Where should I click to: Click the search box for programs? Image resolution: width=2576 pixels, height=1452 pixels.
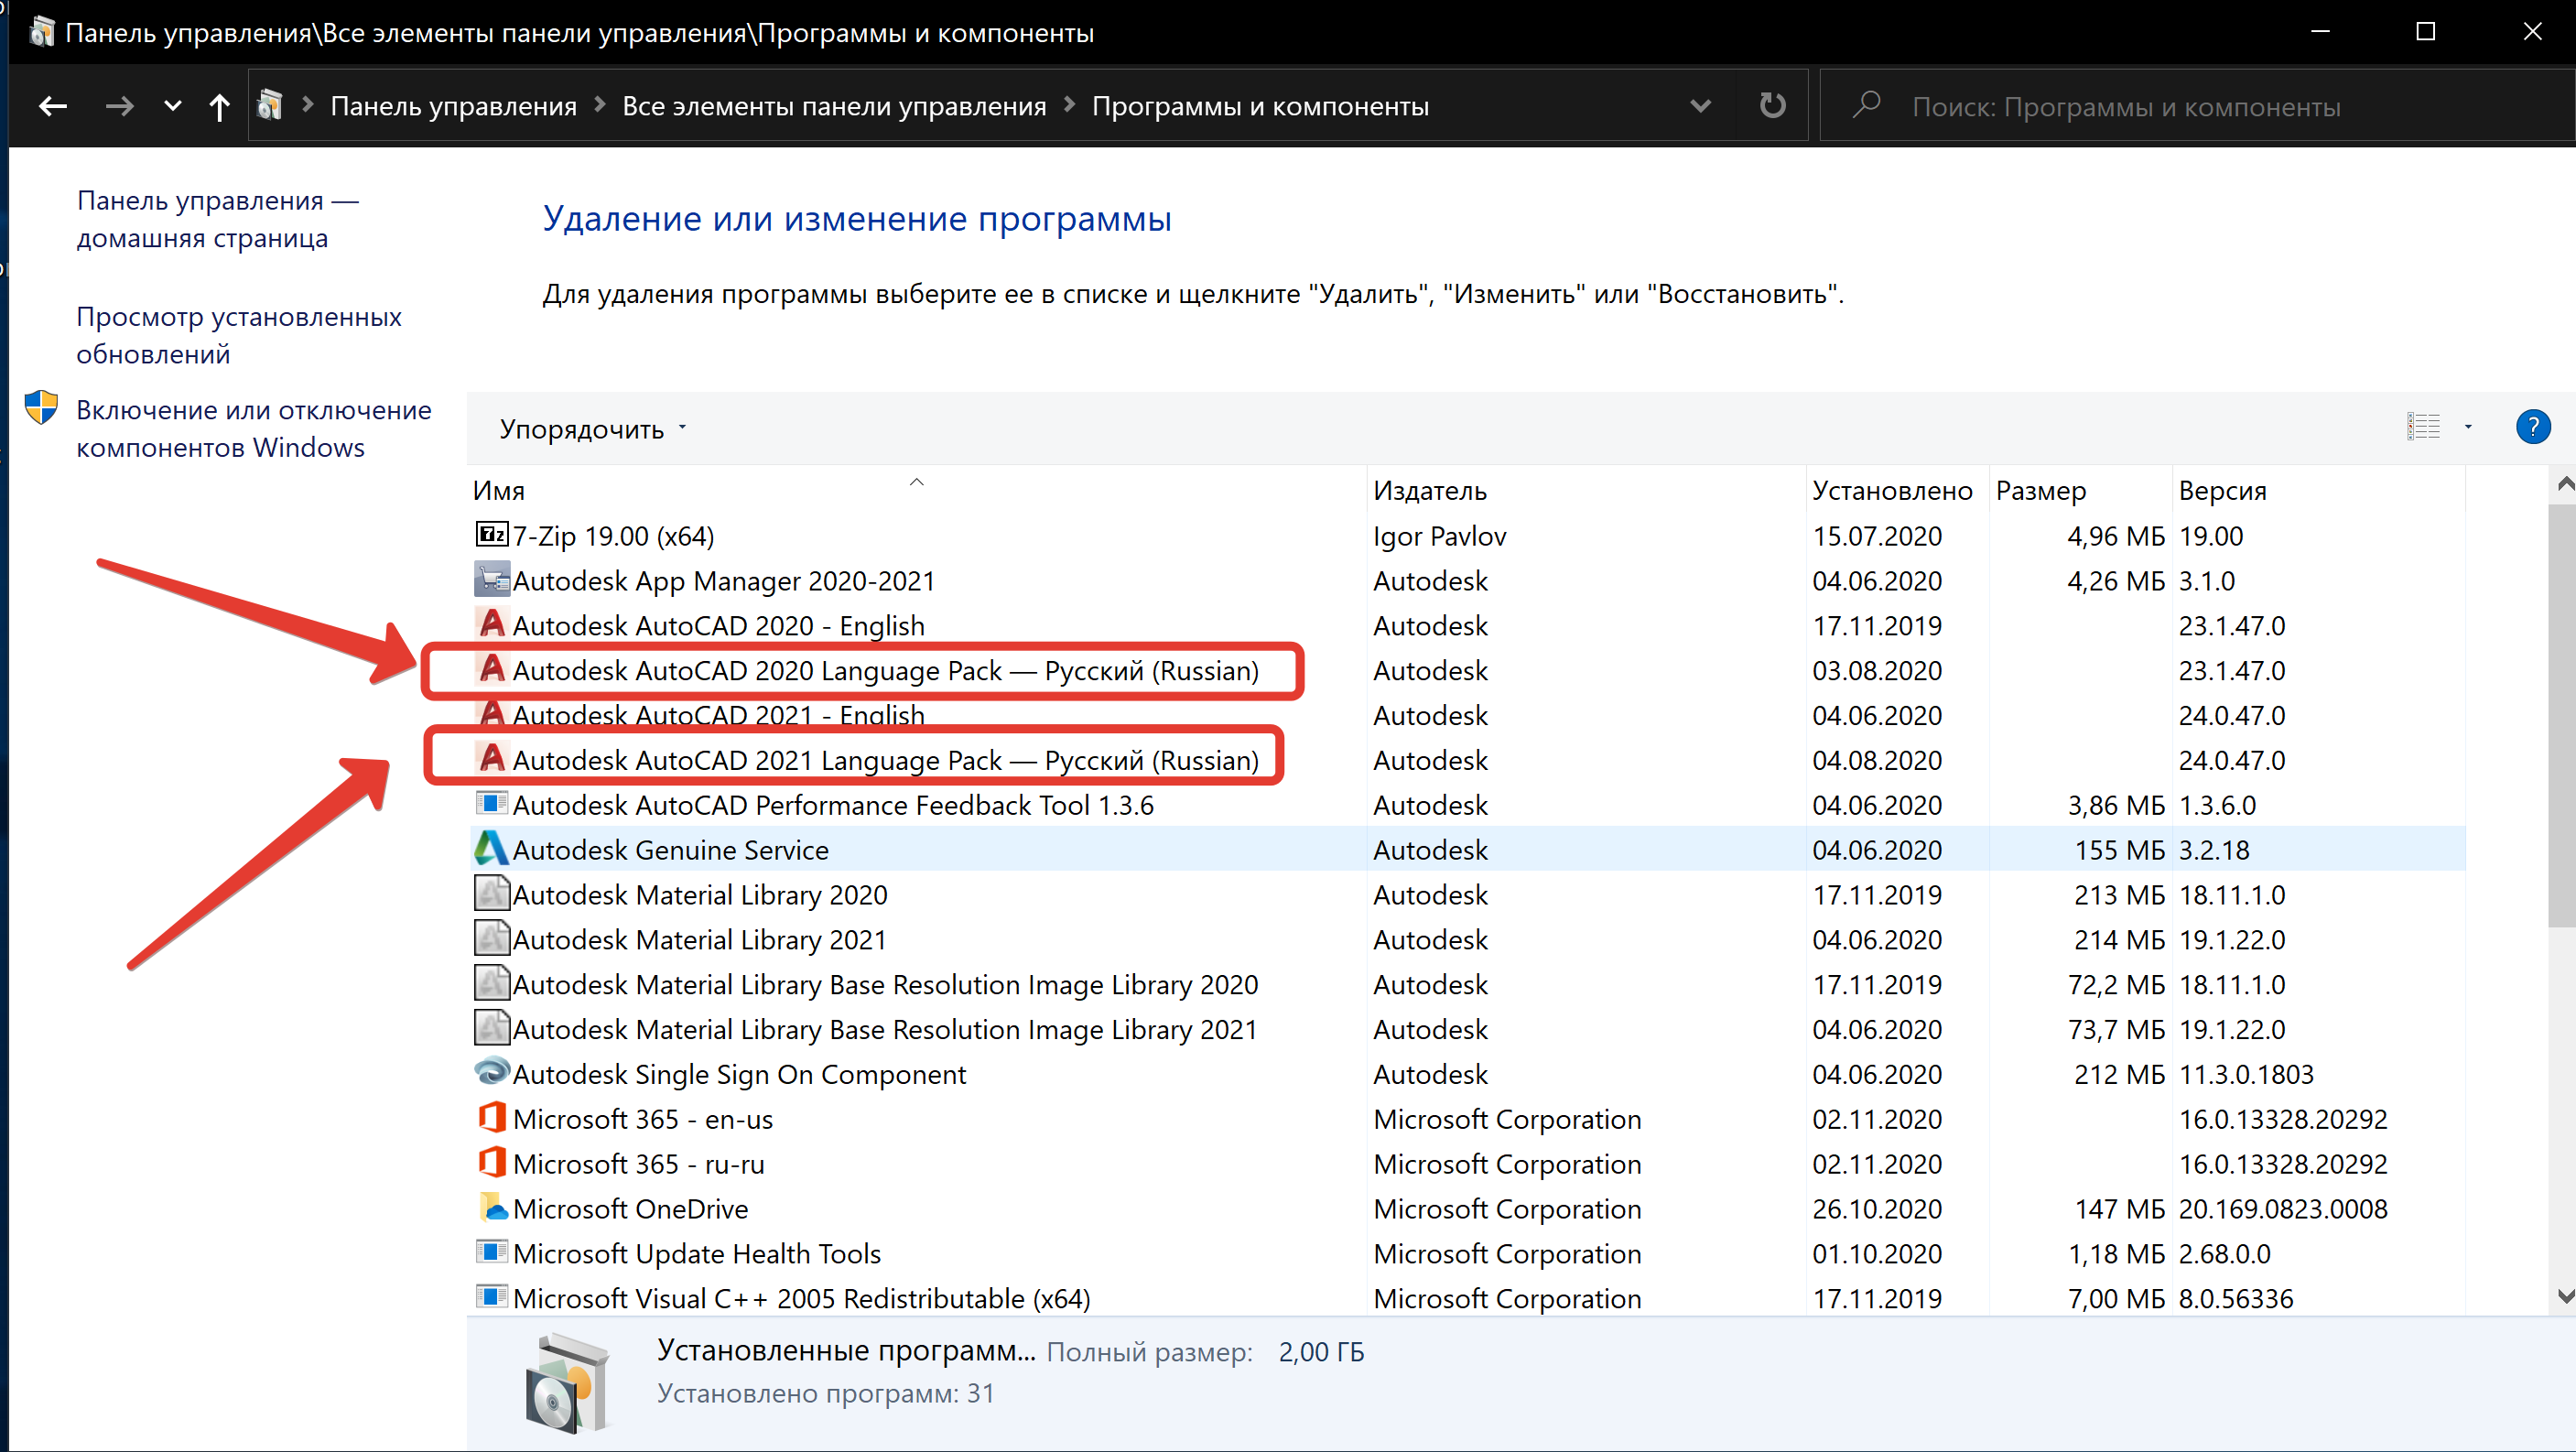click(x=2200, y=106)
